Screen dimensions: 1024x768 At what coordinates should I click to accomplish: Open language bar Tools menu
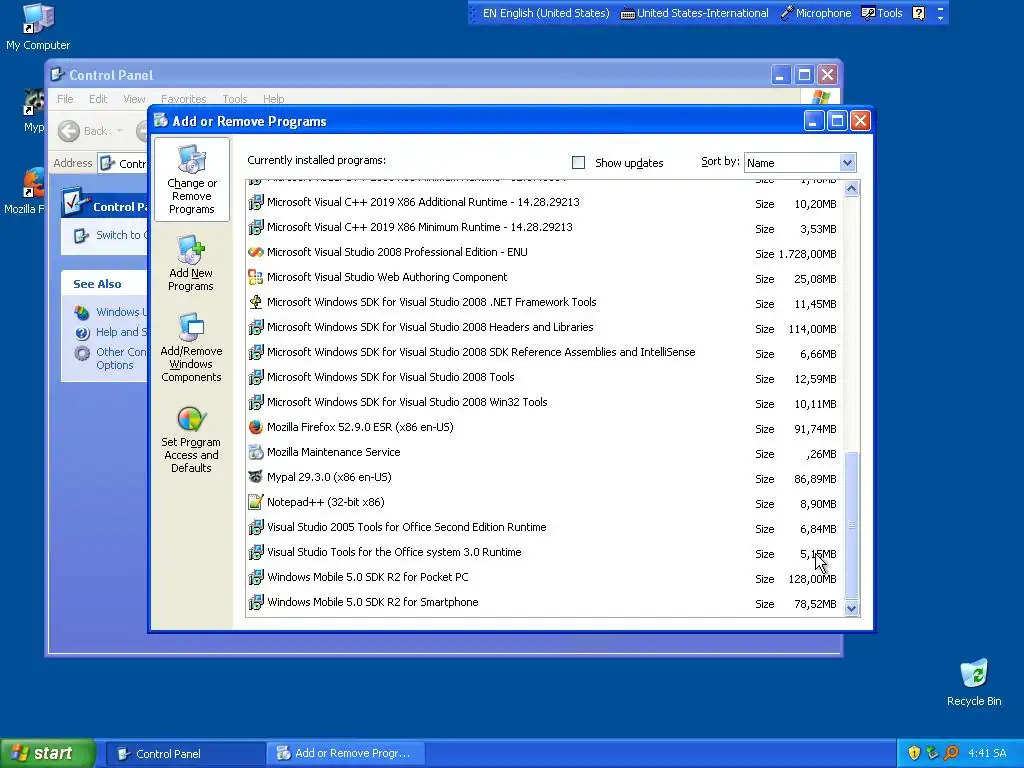click(x=882, y=13)
